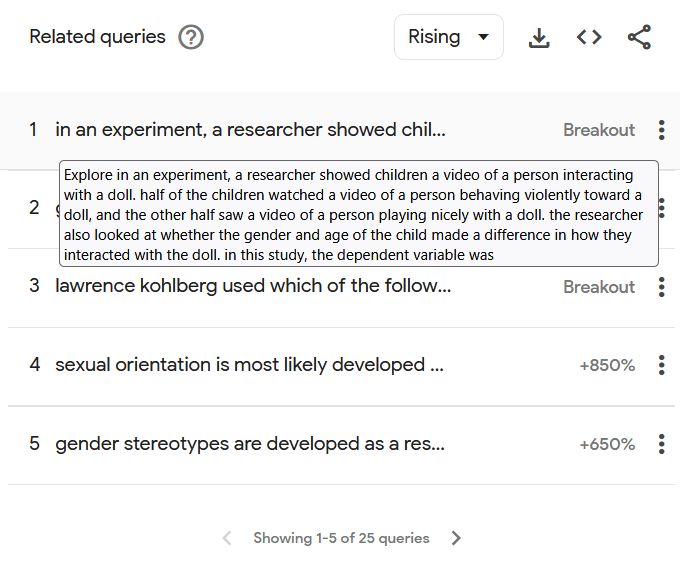Click the +650% value for query 5
680x564 pixels.
607,444
